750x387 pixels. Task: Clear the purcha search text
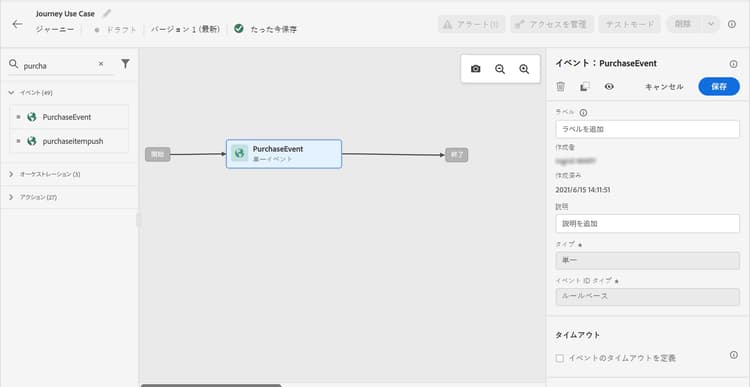point(101,64)
